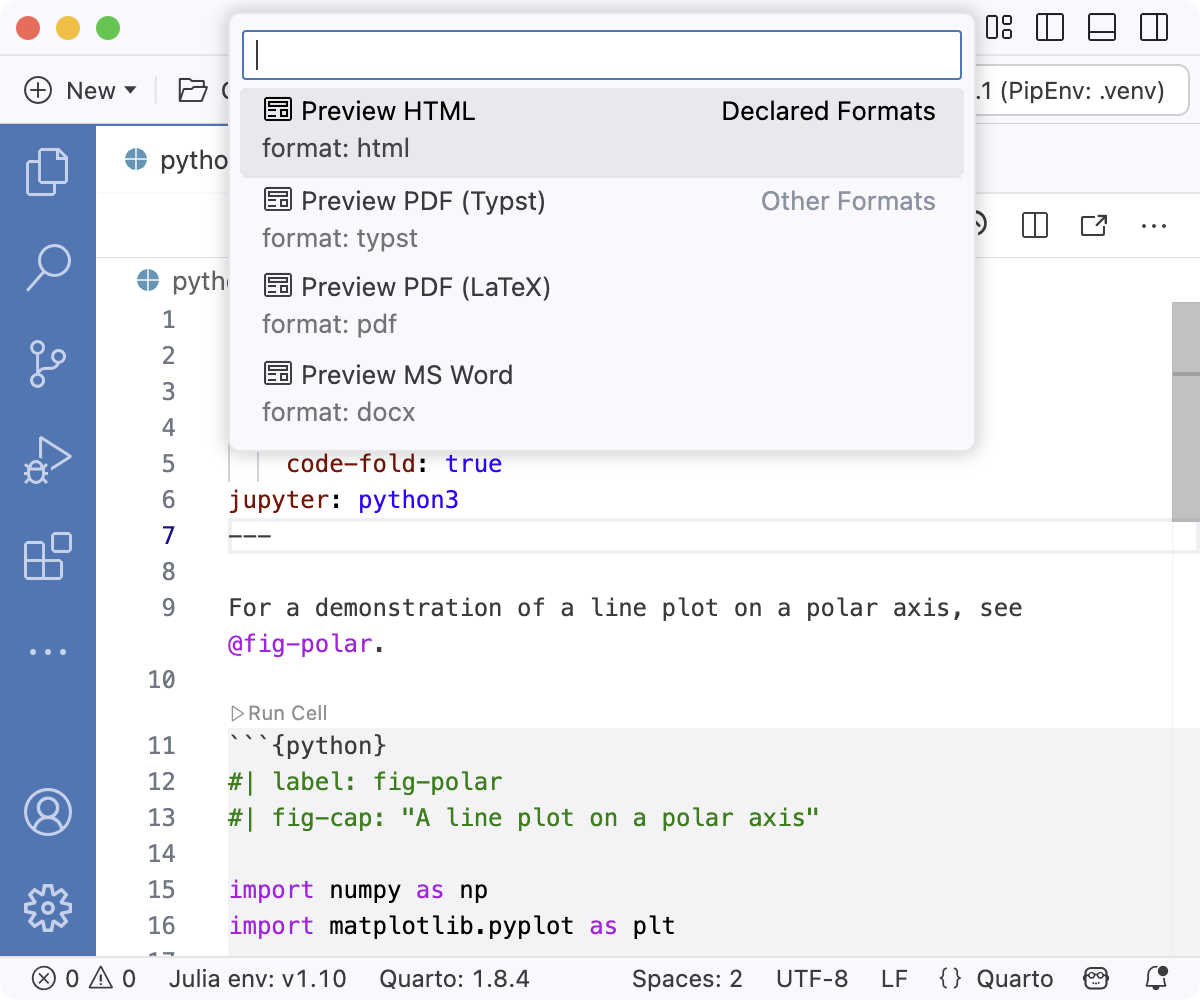1200x1000 pixels.
Task: Open the Extensions sidebar icon
Action: tap(48, 557)
